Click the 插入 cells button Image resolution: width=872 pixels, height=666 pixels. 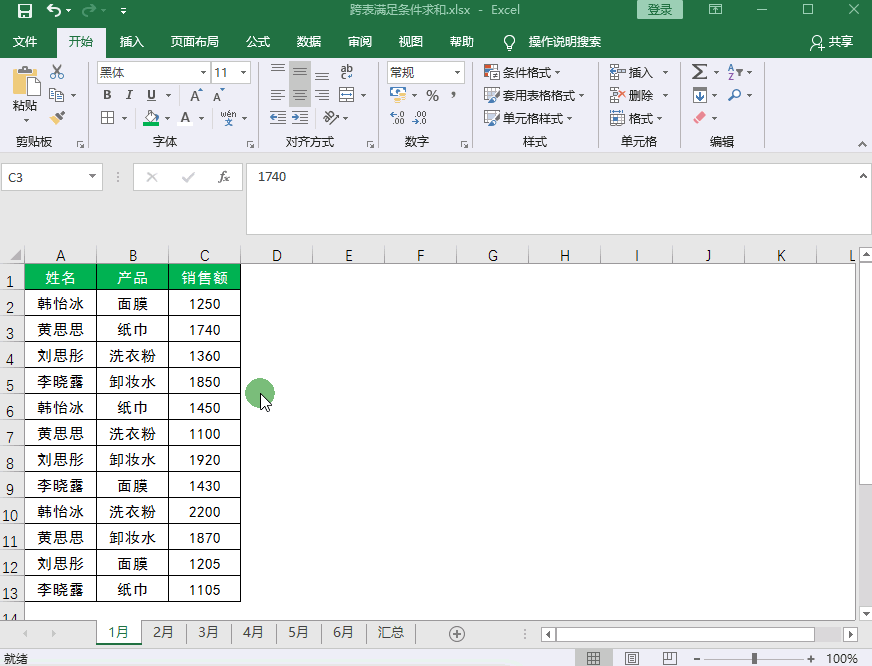pyautogui.click(x=633, y=73)
